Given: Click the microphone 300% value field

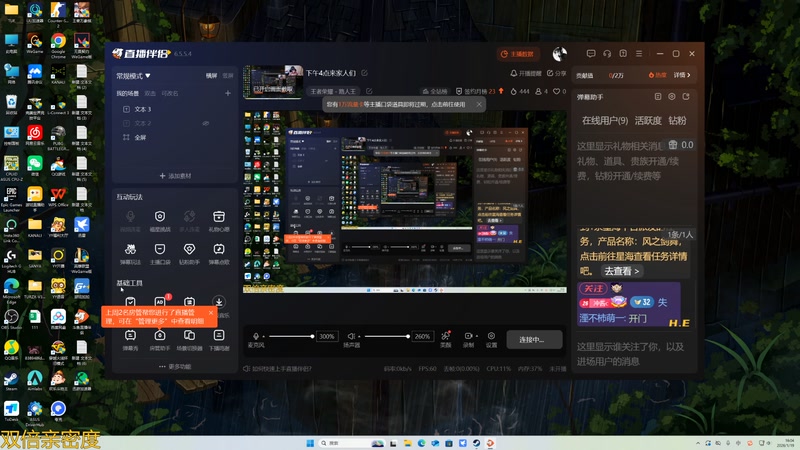Looking at the screenshot, I should [x=327, y=336].
